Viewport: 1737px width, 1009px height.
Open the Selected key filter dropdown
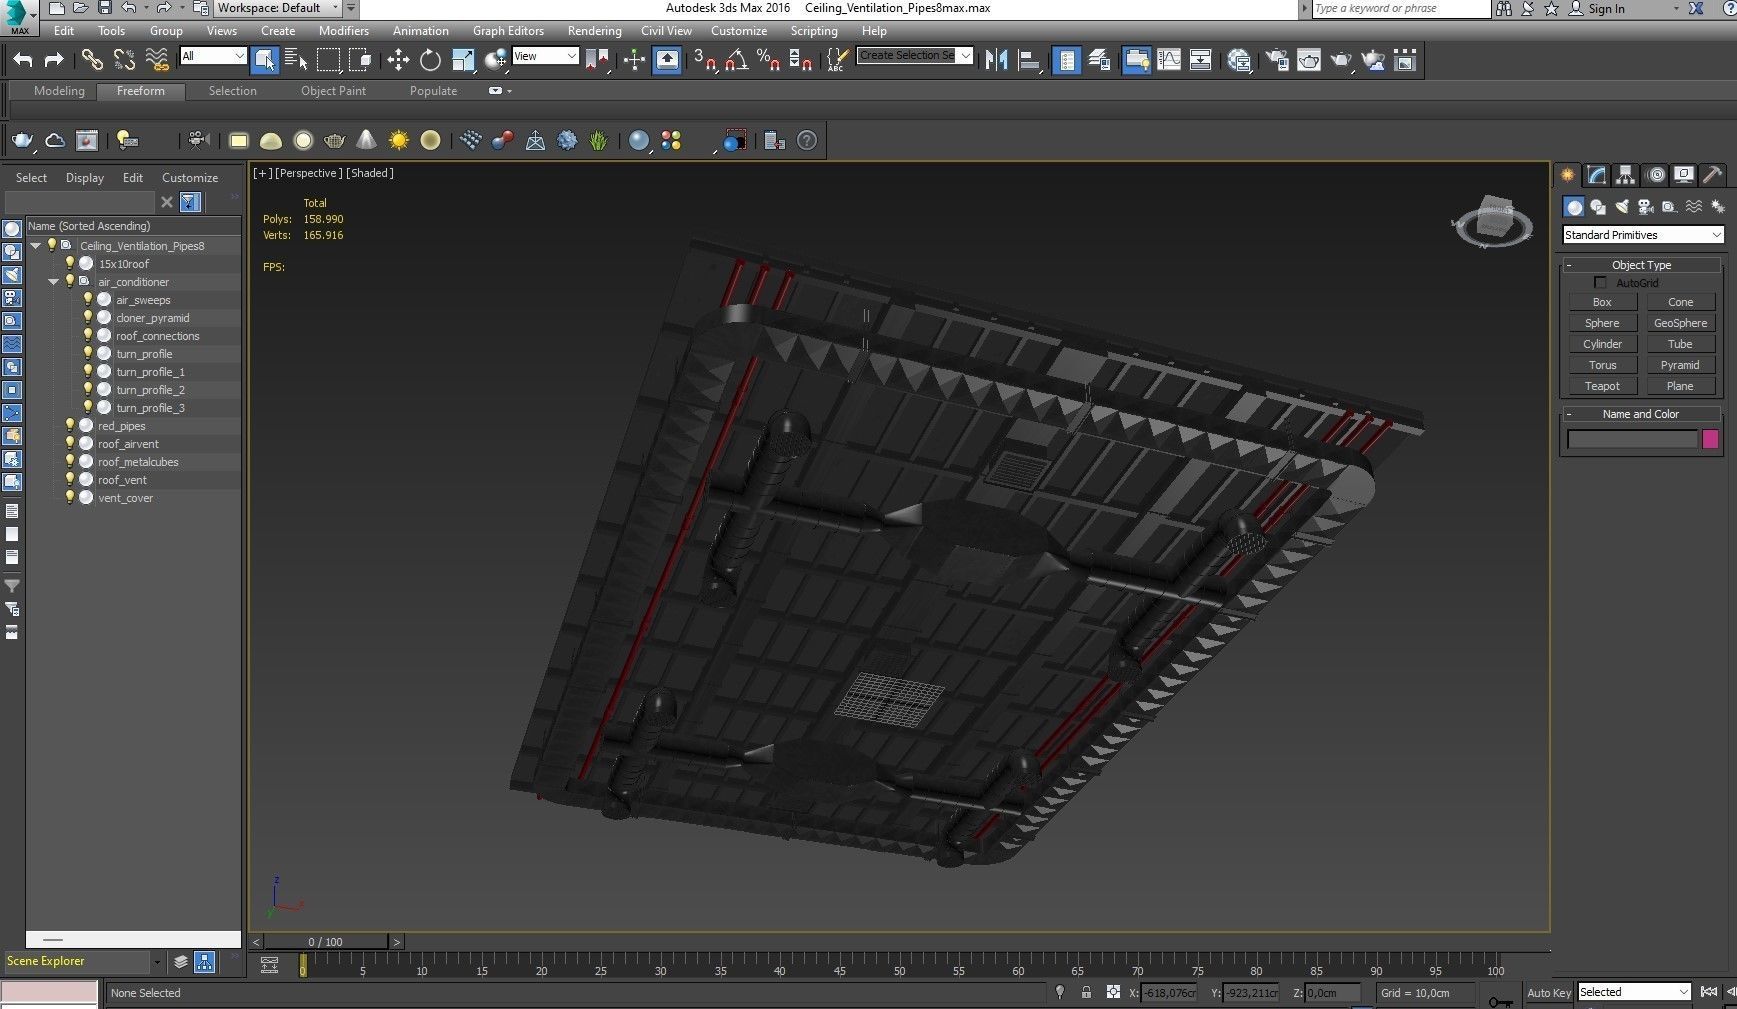click(1634, 992)
